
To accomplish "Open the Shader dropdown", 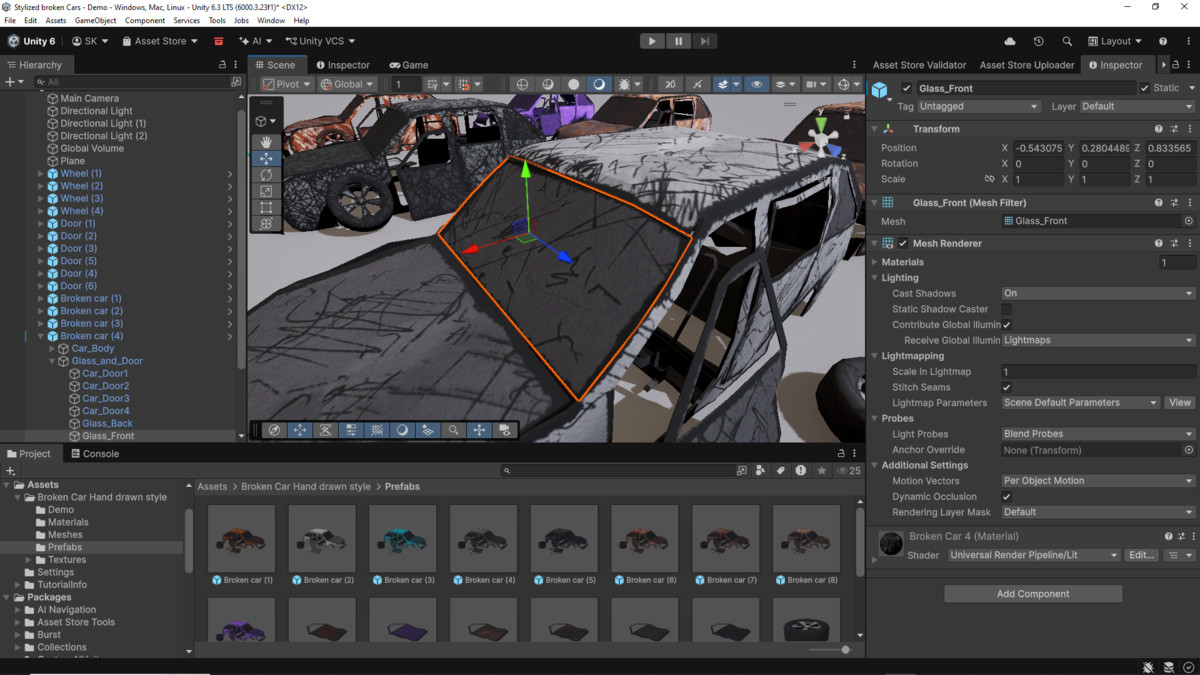I will pos(1034,555).
